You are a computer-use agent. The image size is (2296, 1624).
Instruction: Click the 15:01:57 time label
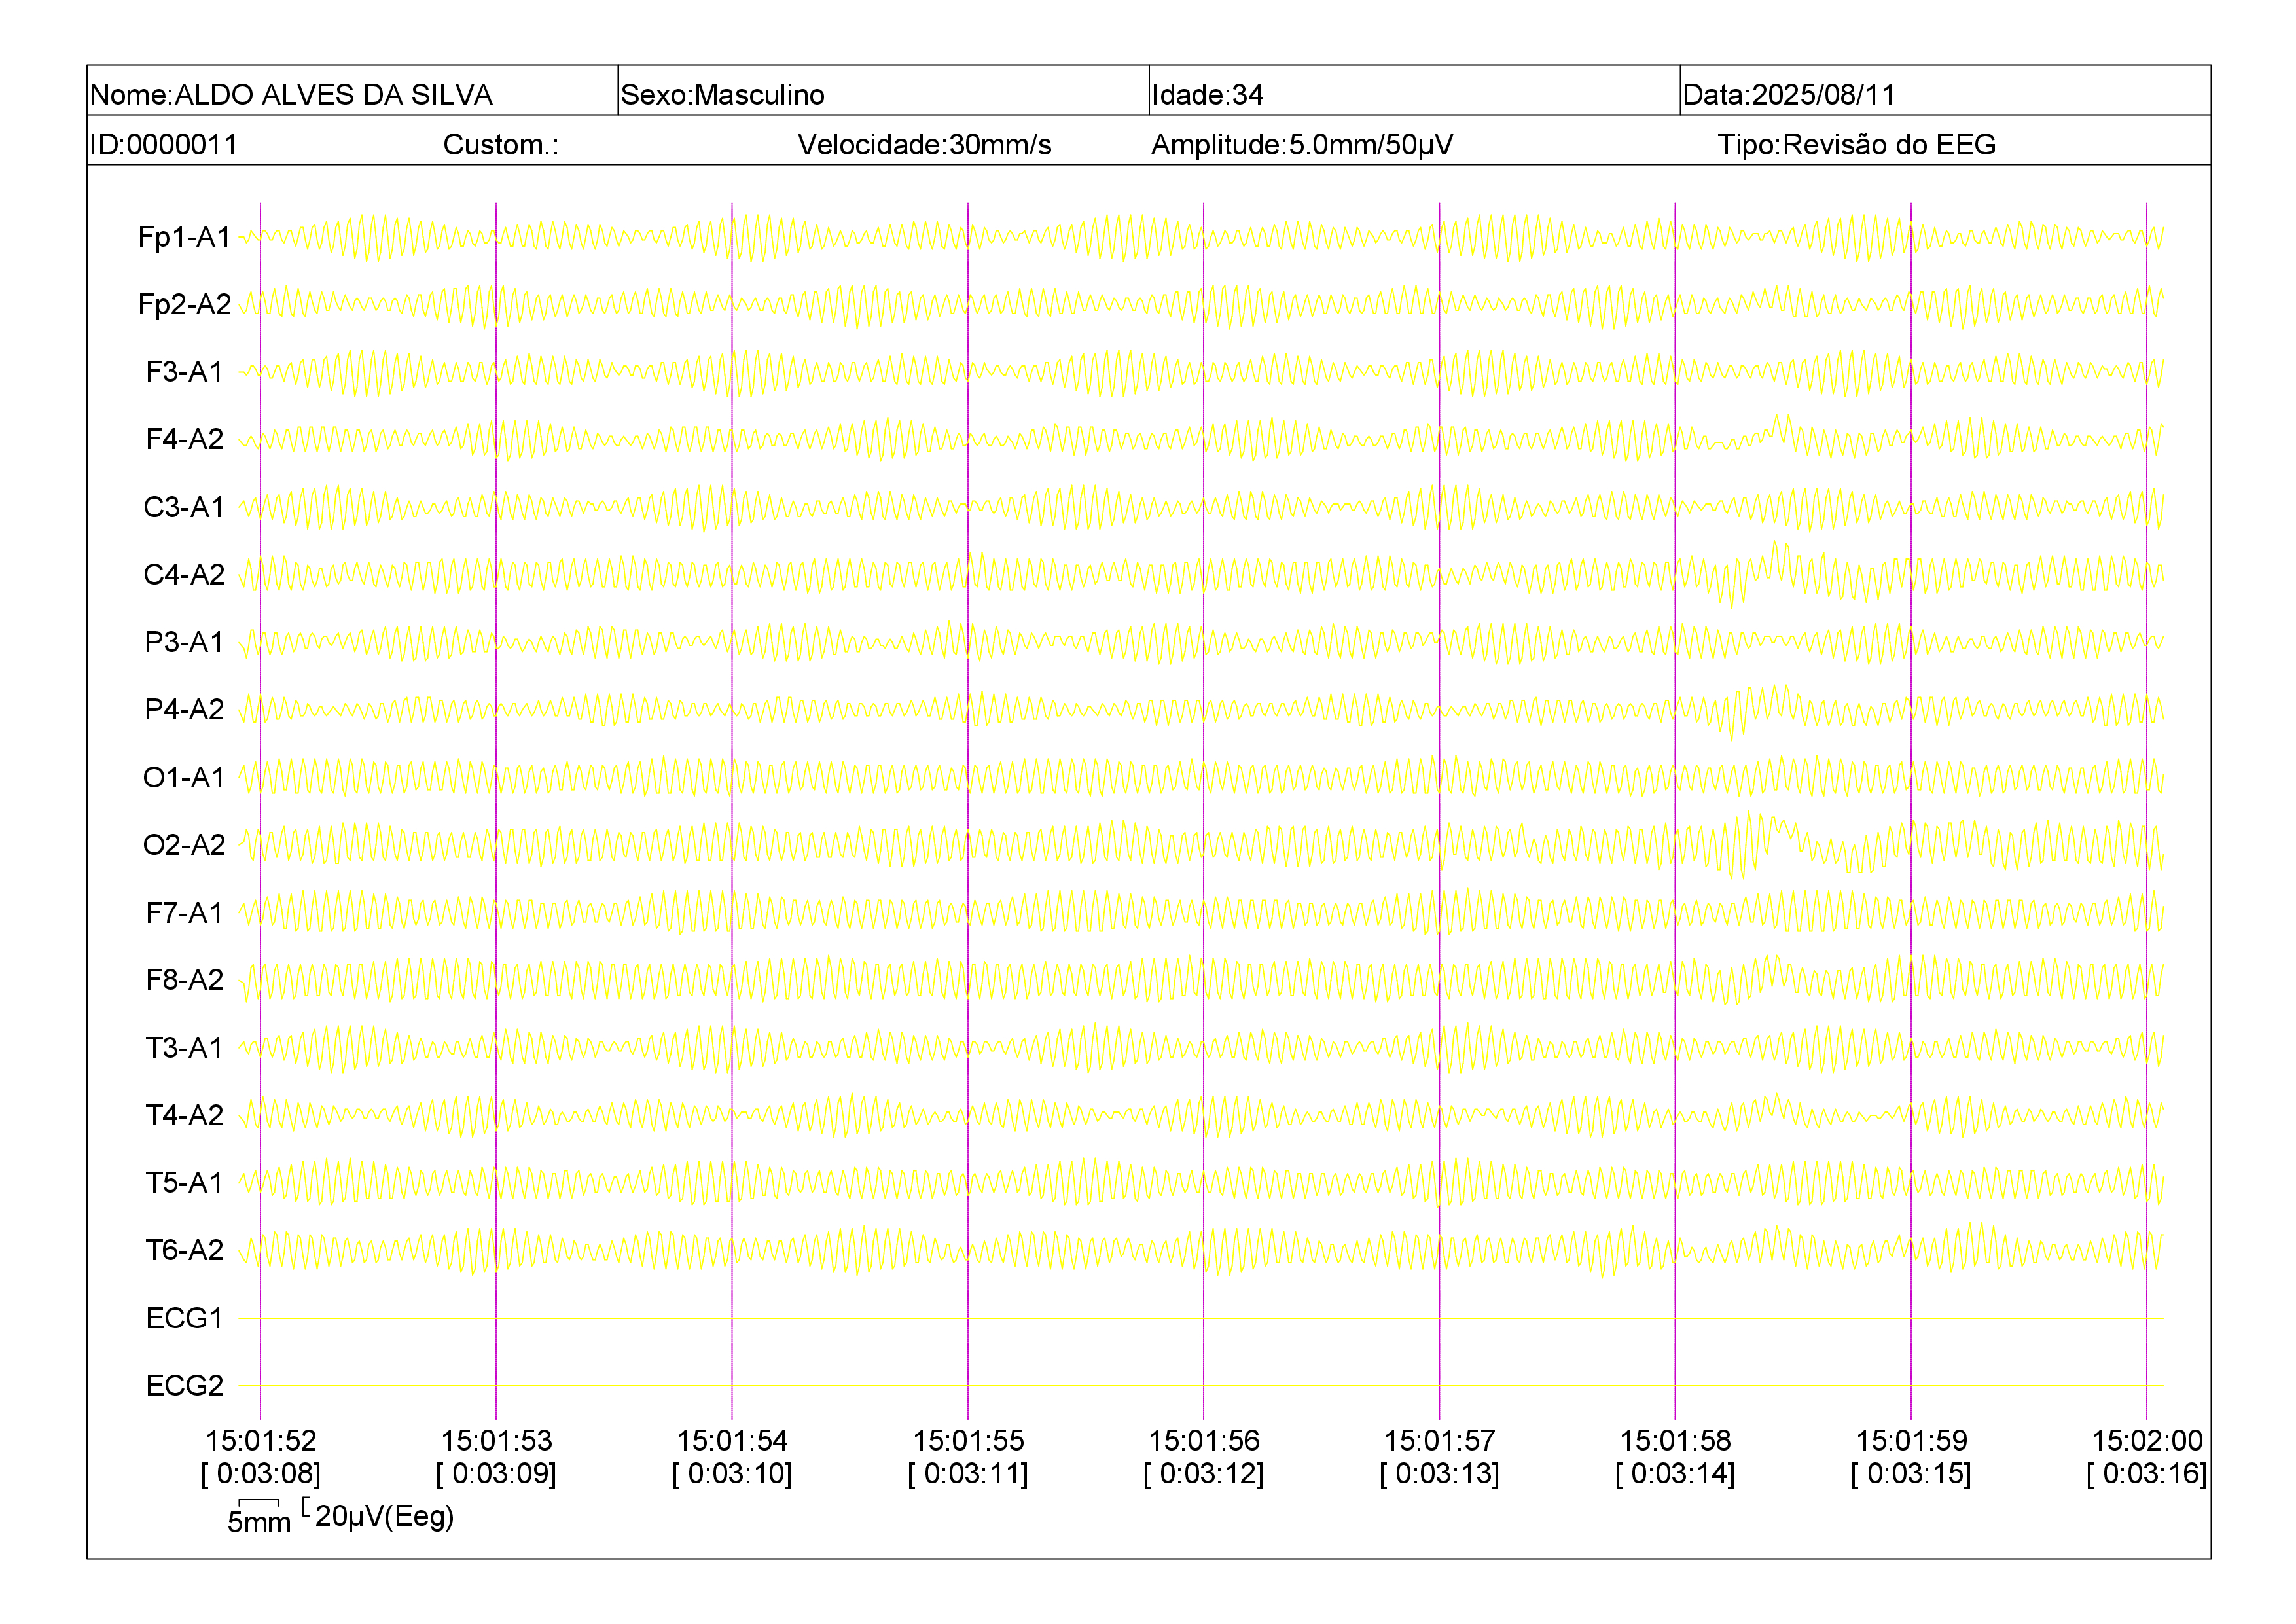point(1440,1441)
